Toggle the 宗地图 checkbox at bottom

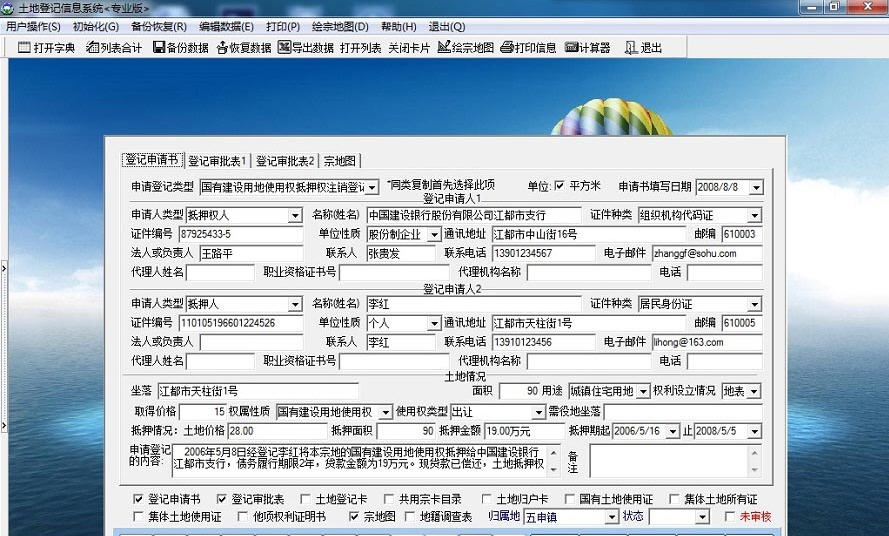coord(354,517)
